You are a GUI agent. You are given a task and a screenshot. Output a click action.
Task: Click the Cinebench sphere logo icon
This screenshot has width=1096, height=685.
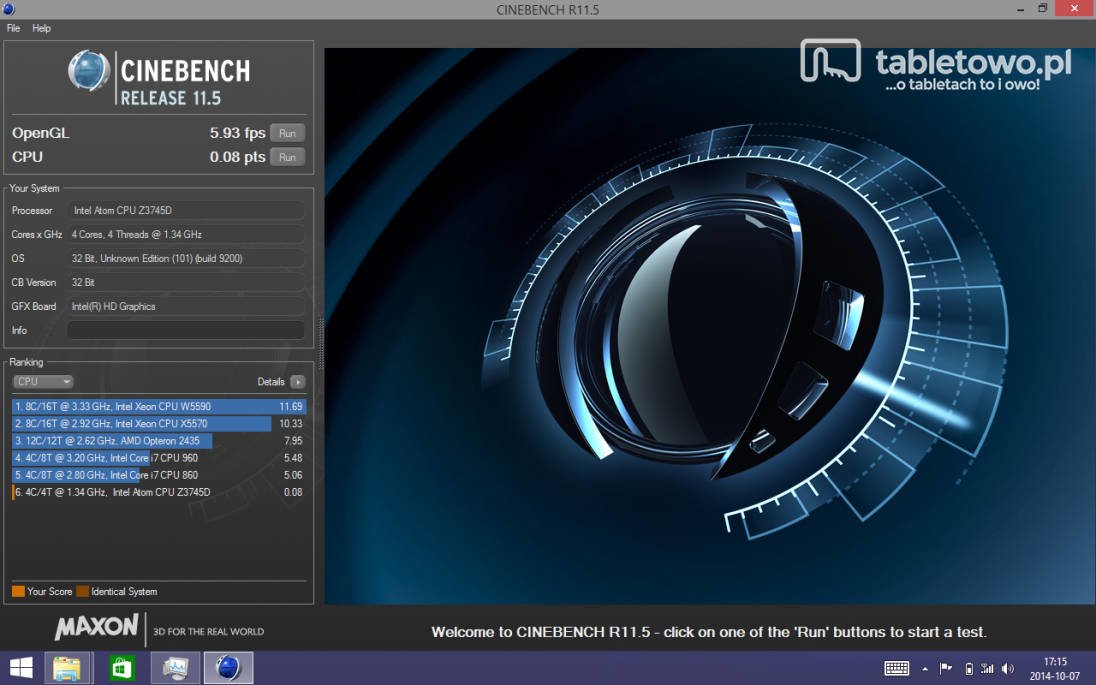(x=89, y=71)
